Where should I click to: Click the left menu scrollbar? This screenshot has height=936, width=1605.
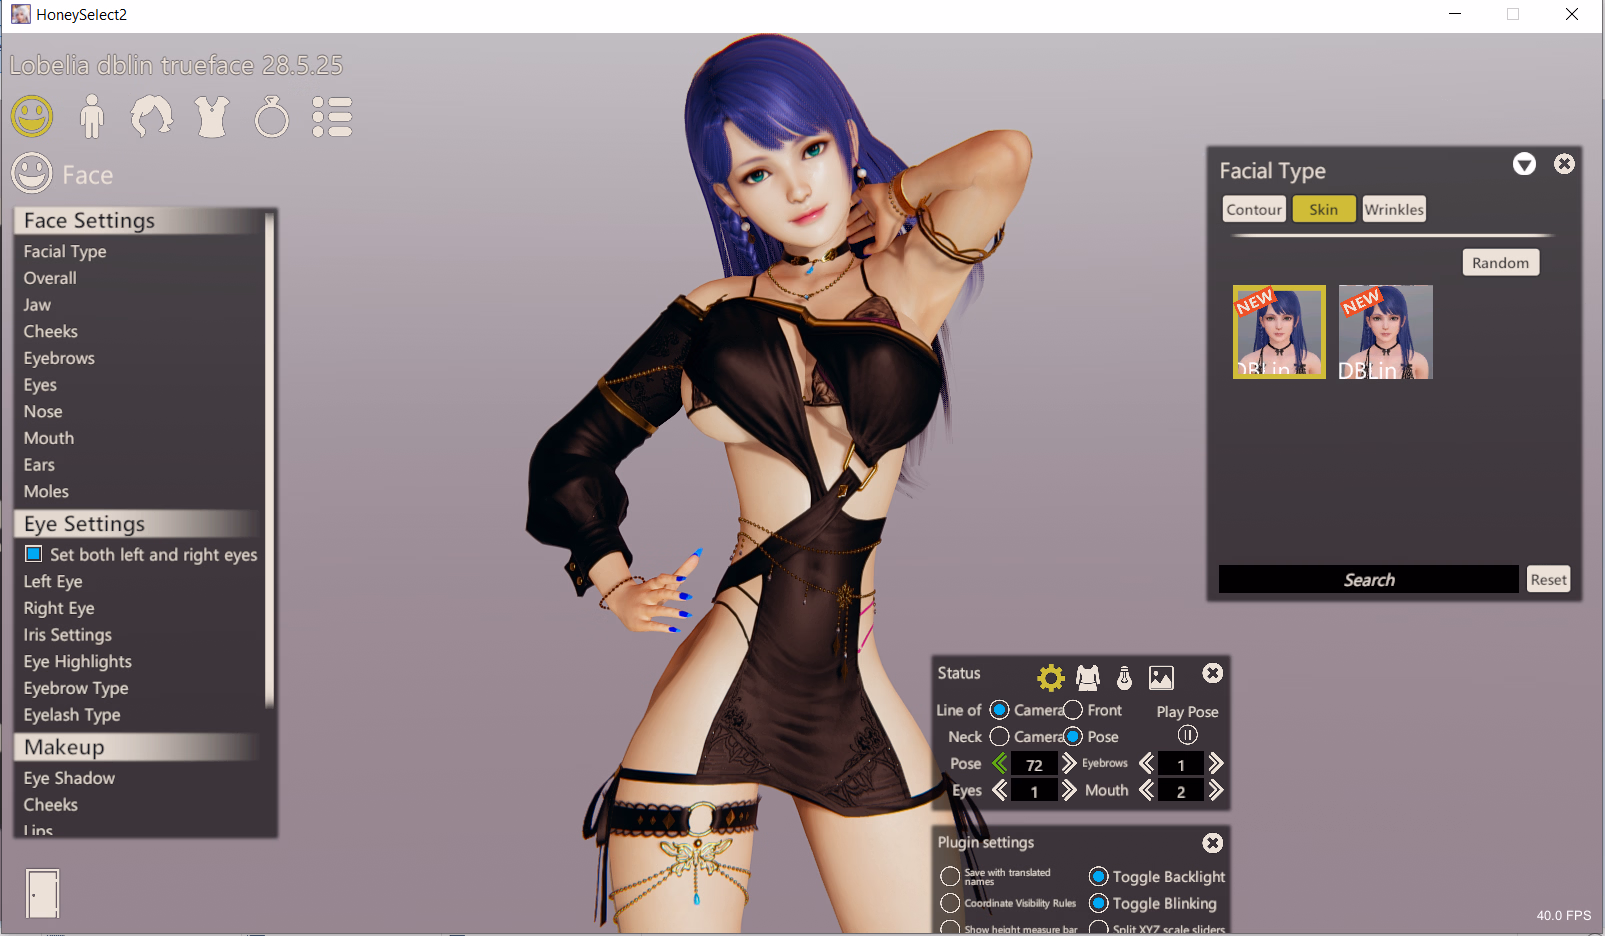tap(269, 460)
